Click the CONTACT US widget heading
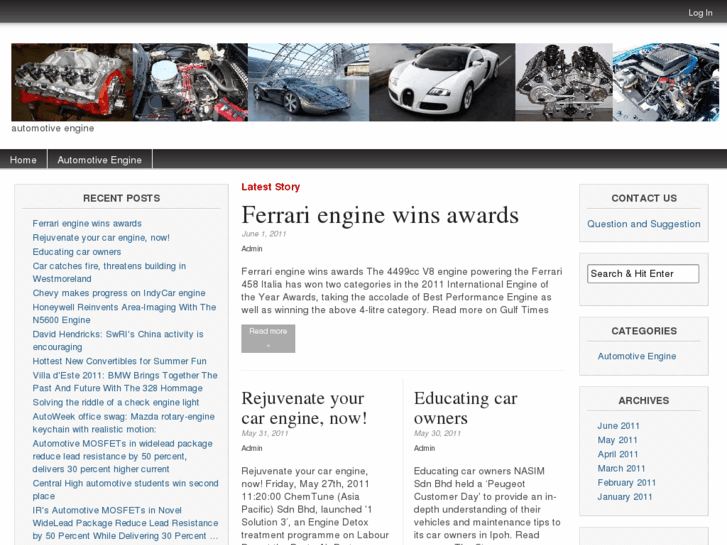 tap(644, 198)
